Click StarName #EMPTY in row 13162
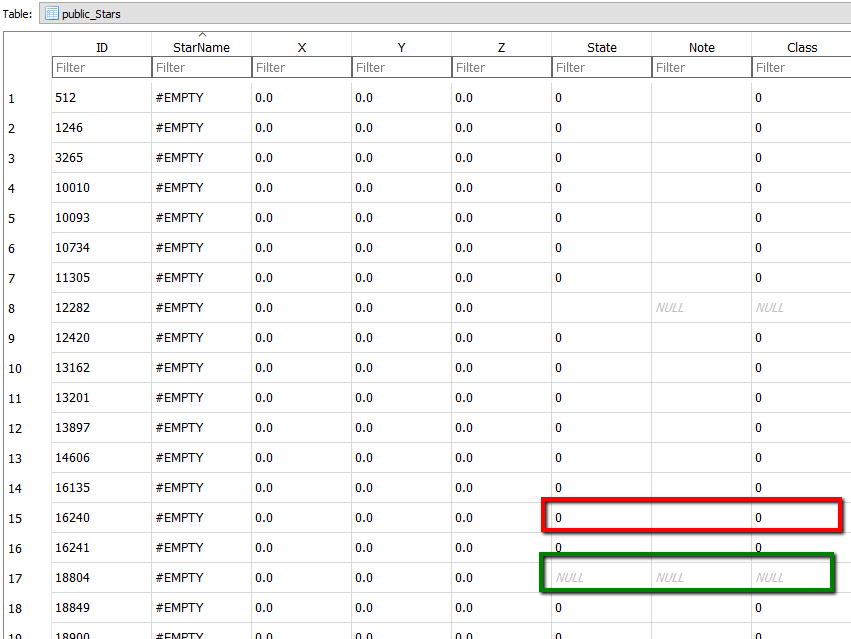Screen dimensions: 851x639 (201, 368)
